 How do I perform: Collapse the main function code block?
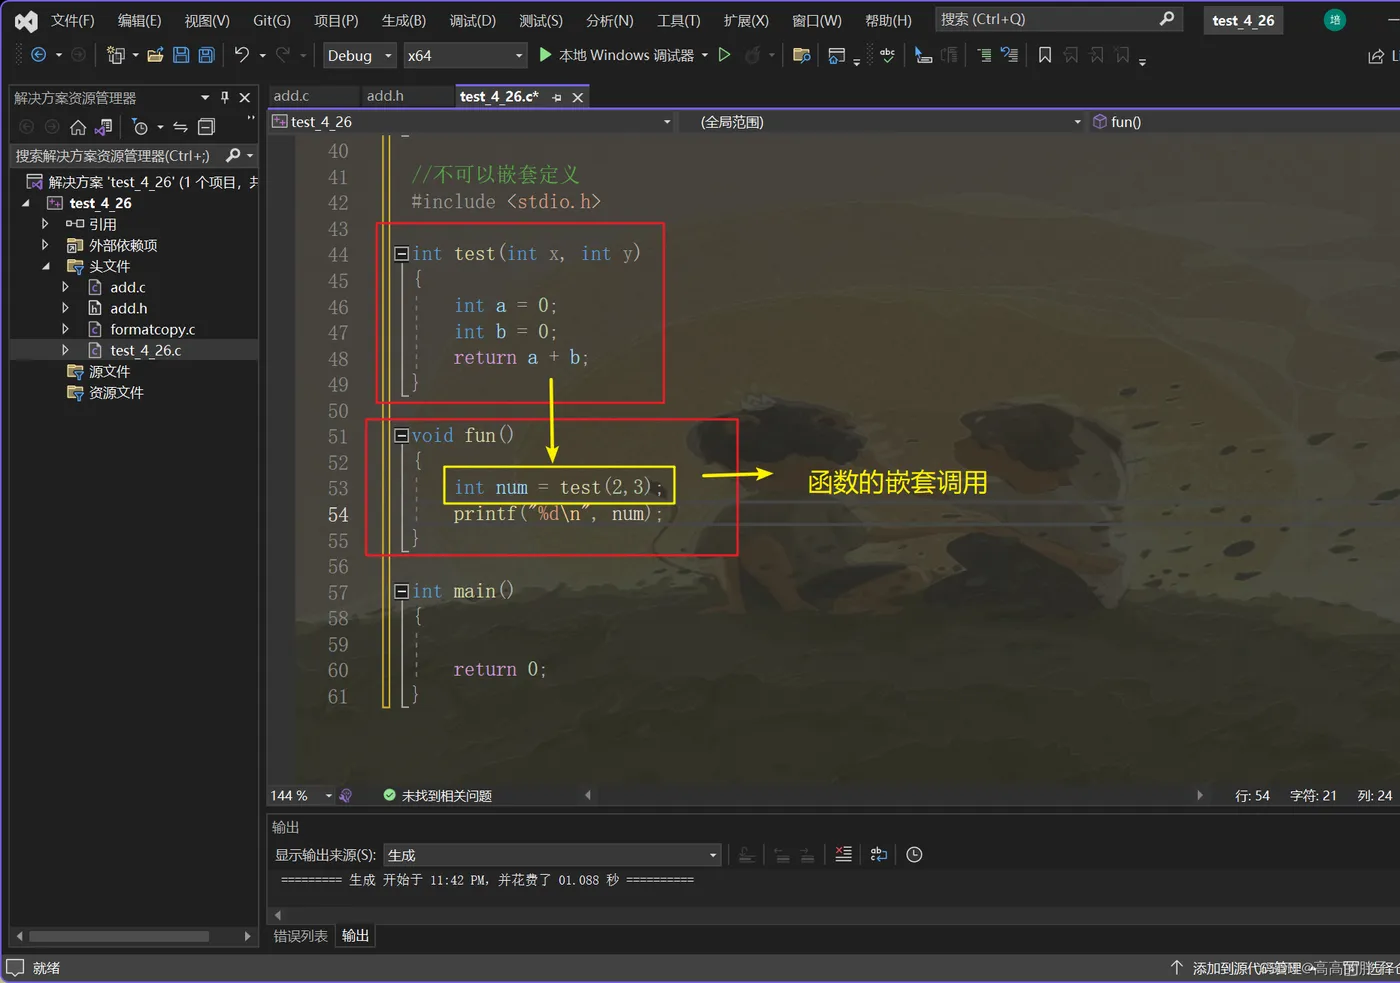401,591
